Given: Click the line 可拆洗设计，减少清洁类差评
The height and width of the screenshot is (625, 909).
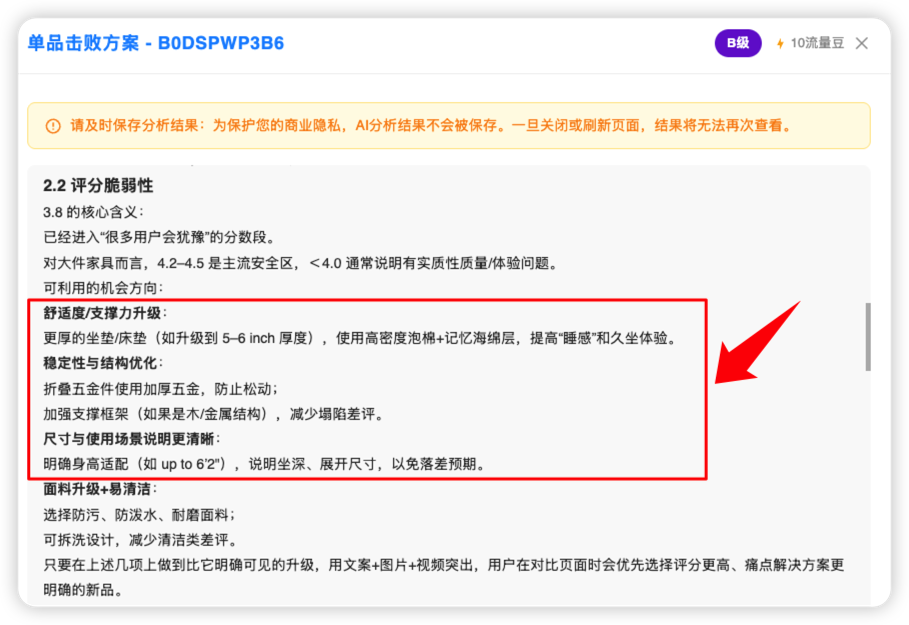Looking at the screenshot, I should point(141,540).
